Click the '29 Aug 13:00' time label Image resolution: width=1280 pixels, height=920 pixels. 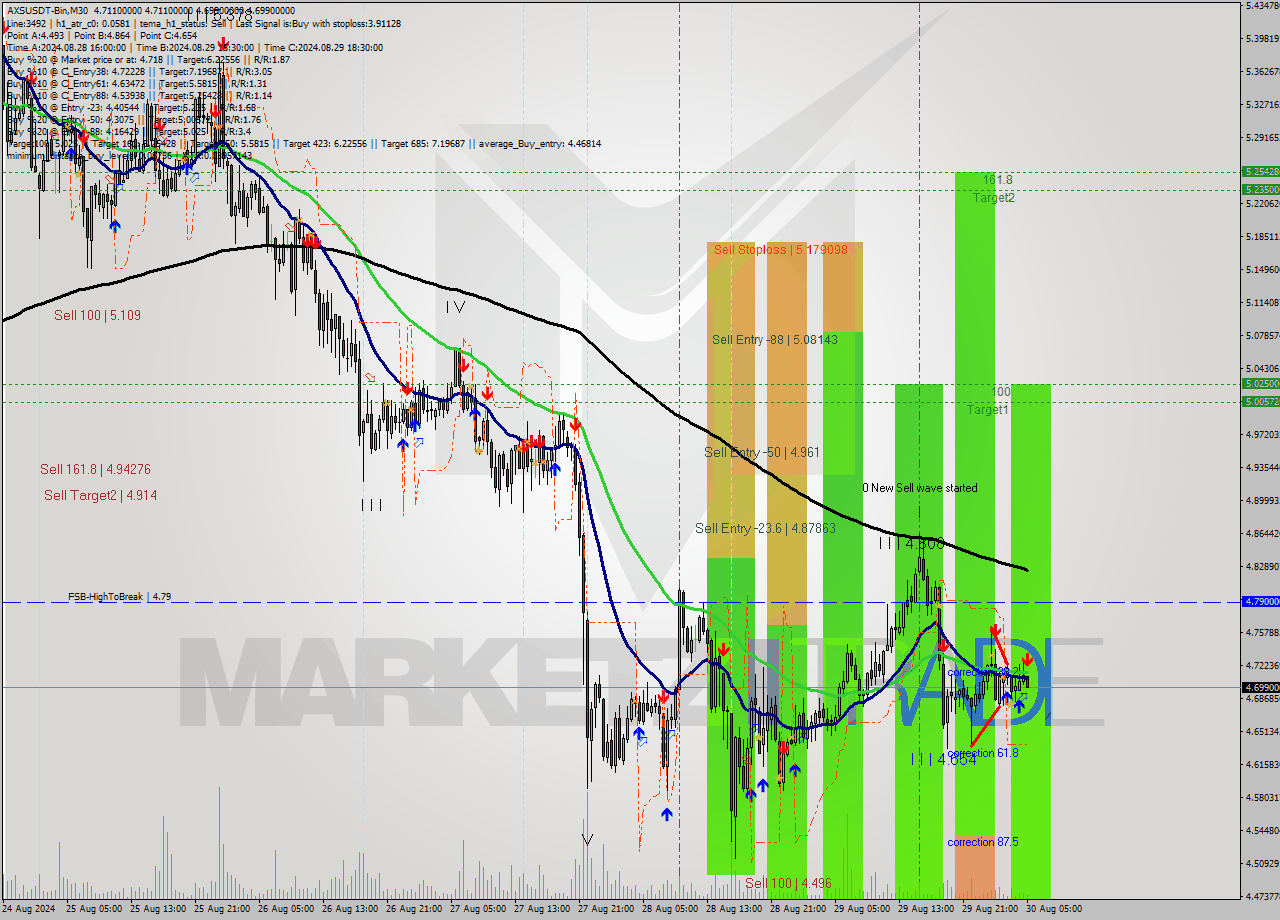926,909
